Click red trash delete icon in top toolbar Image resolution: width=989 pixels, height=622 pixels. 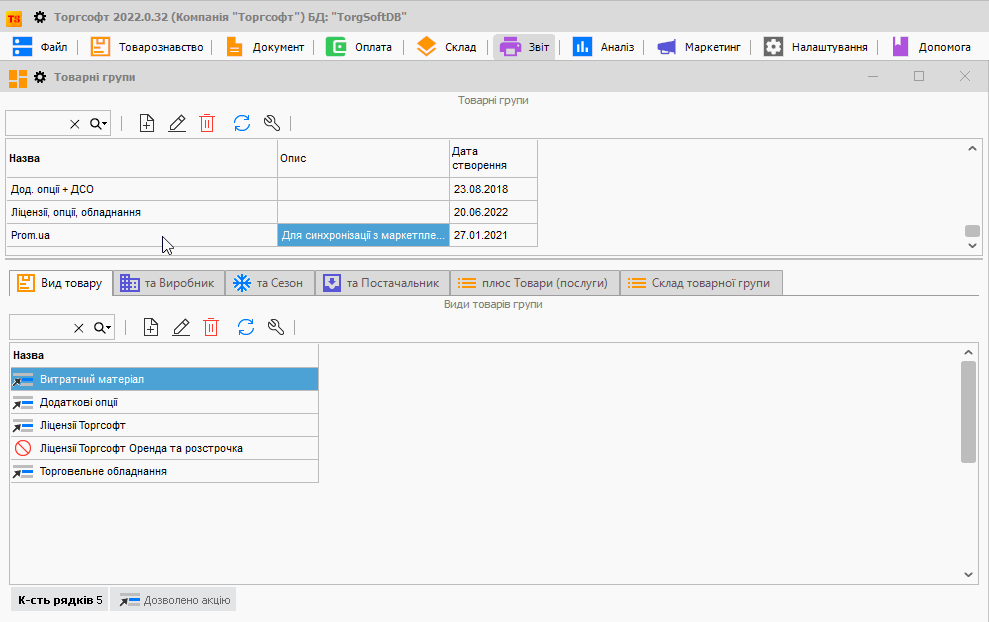coord(207,123)
